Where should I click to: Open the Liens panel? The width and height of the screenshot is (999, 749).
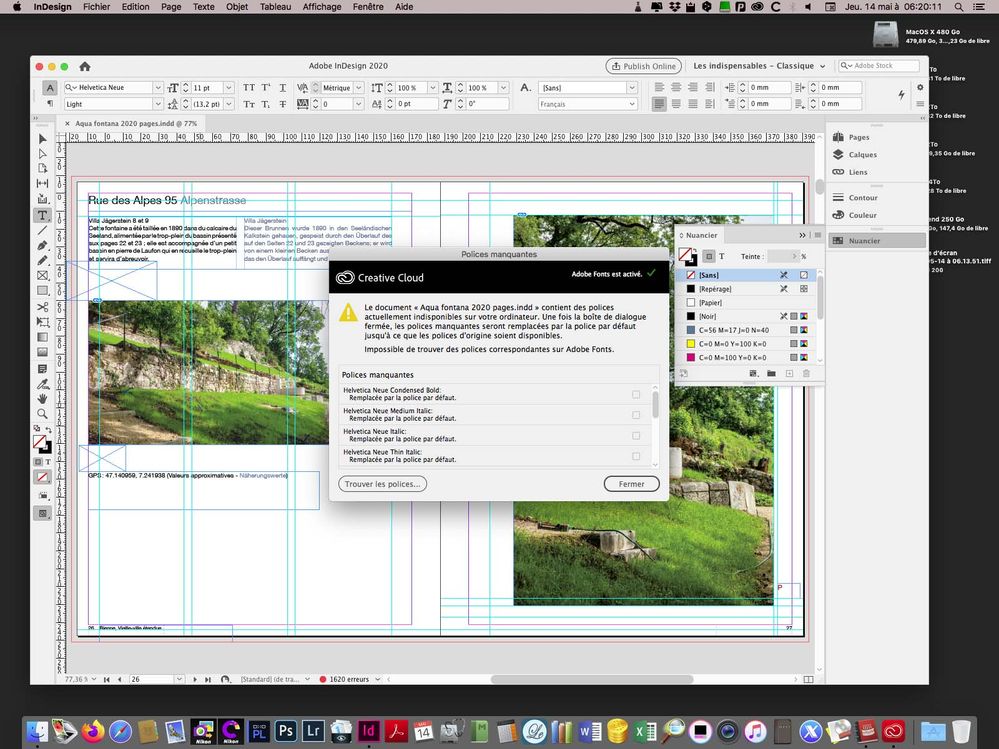coord(857,172)
